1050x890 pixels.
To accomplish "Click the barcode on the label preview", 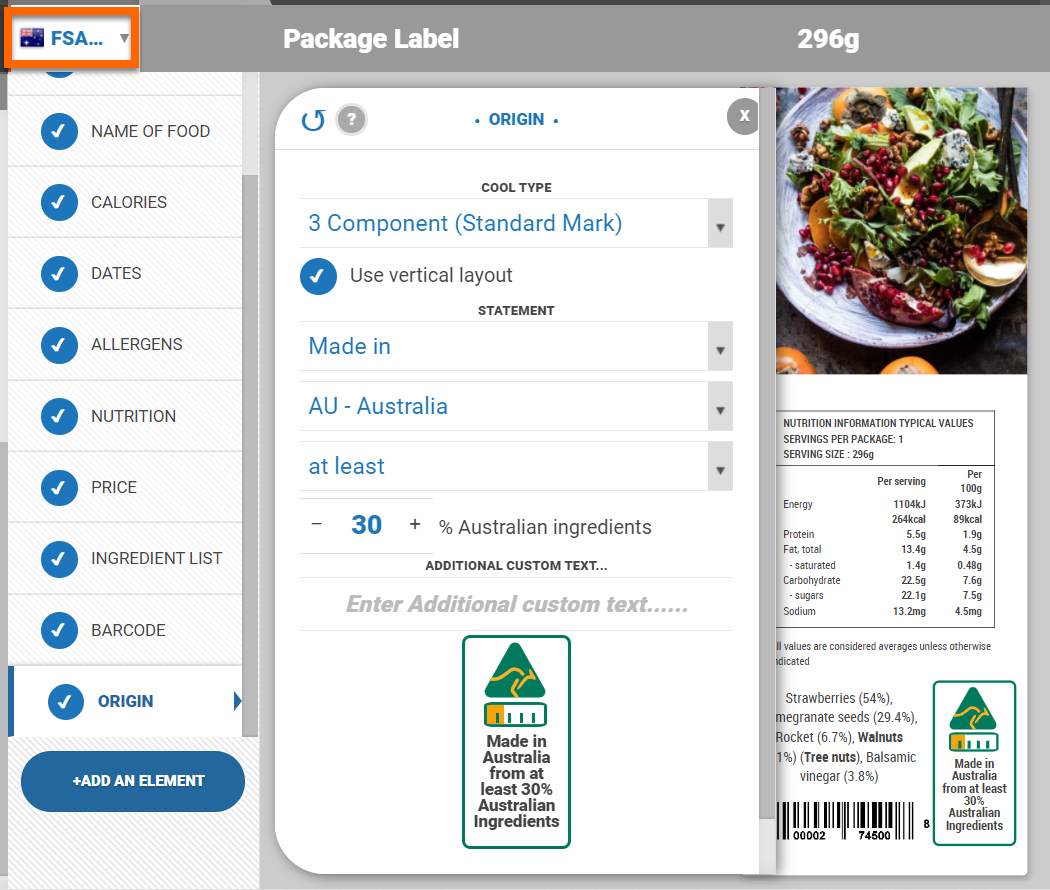I will tap(850, 822).
